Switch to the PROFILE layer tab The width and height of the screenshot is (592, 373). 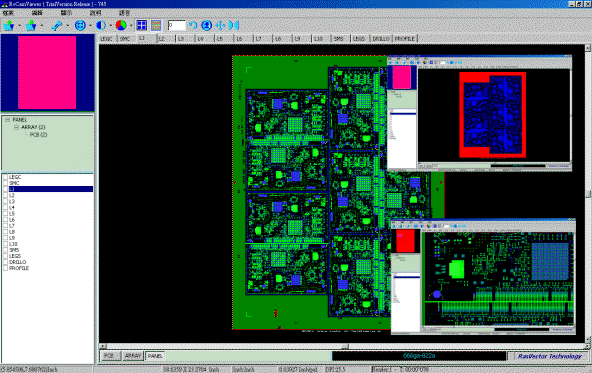405,39
